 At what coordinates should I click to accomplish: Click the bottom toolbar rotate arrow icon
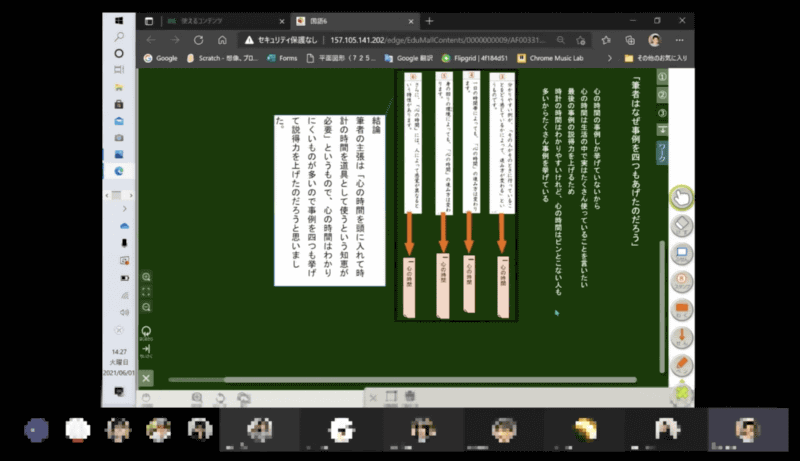coord(220,398)
